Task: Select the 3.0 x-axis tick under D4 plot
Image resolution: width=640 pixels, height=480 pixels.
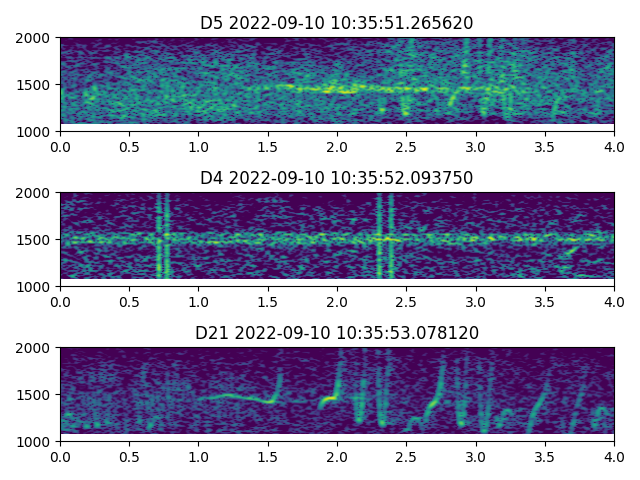Action: 476,301
